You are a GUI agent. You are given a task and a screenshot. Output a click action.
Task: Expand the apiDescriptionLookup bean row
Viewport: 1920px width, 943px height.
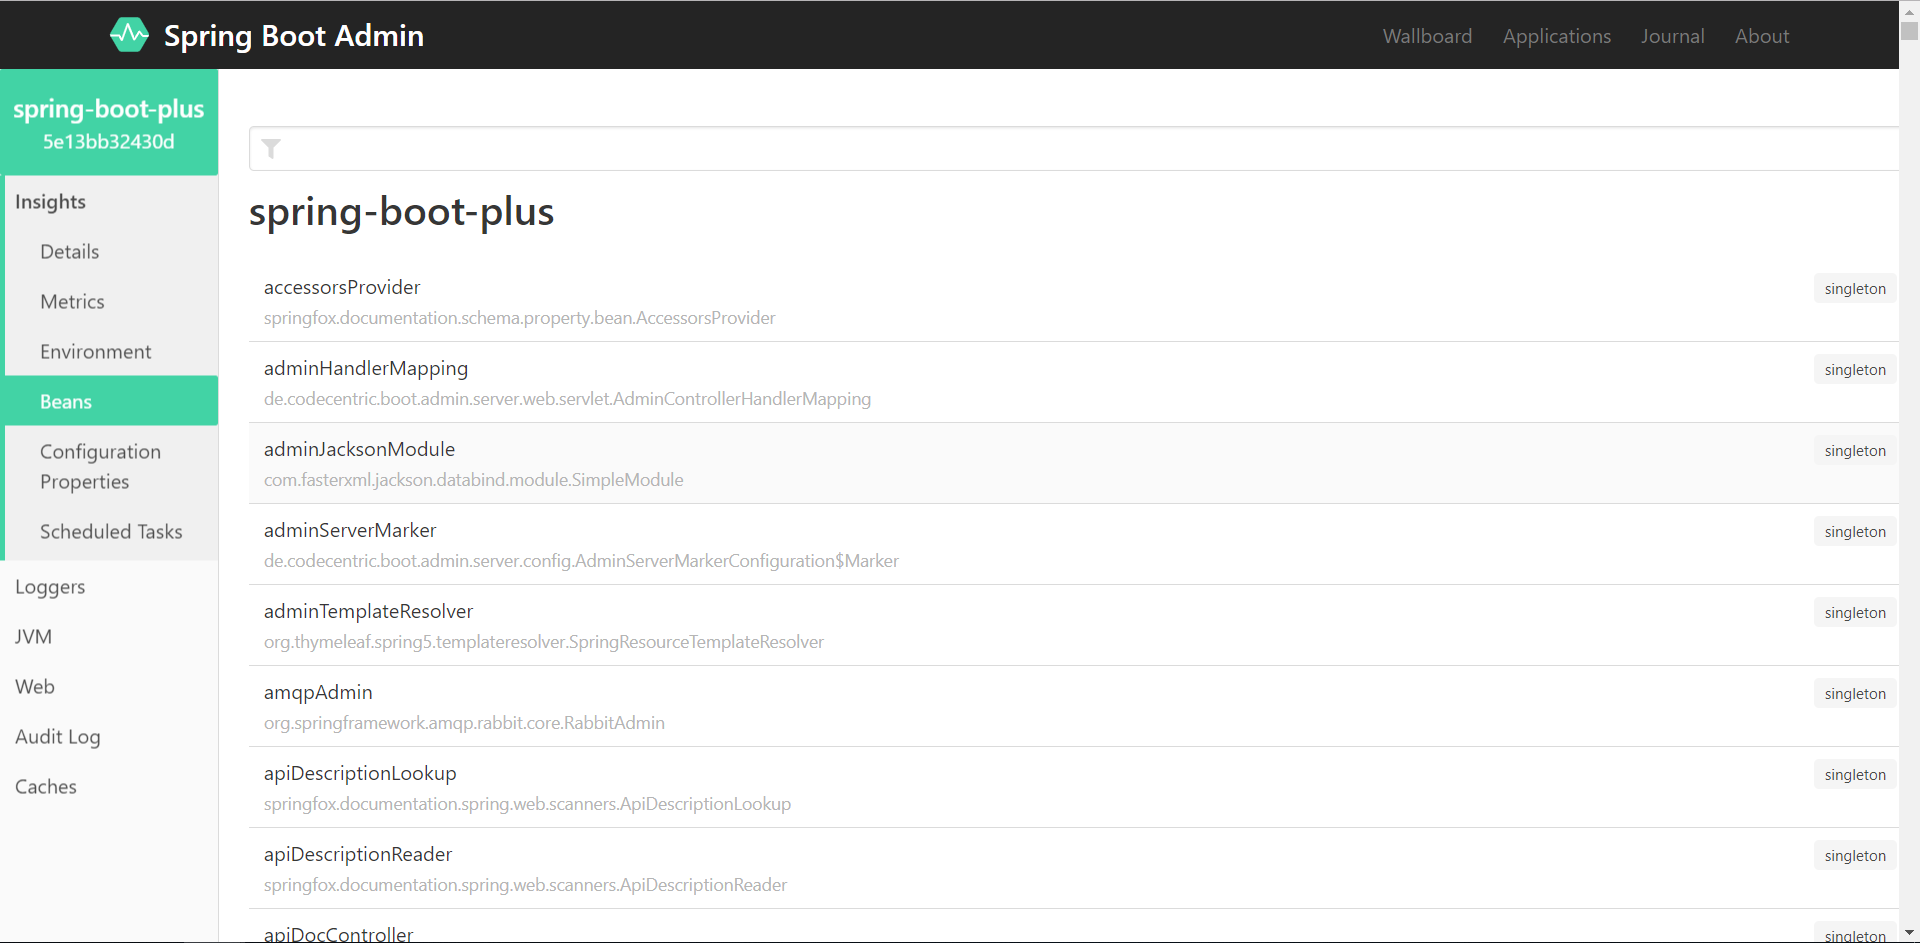(x=1073, y=788)
